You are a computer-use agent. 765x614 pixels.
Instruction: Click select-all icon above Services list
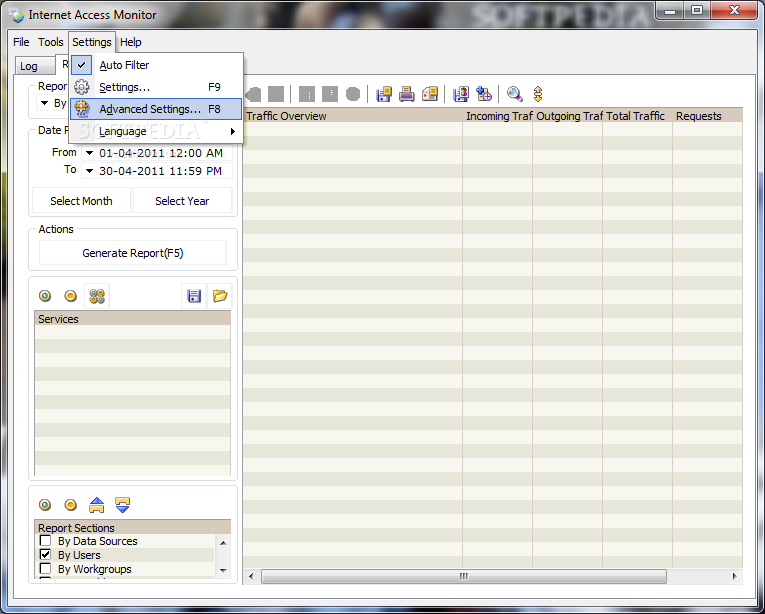[x=45, y=296]
